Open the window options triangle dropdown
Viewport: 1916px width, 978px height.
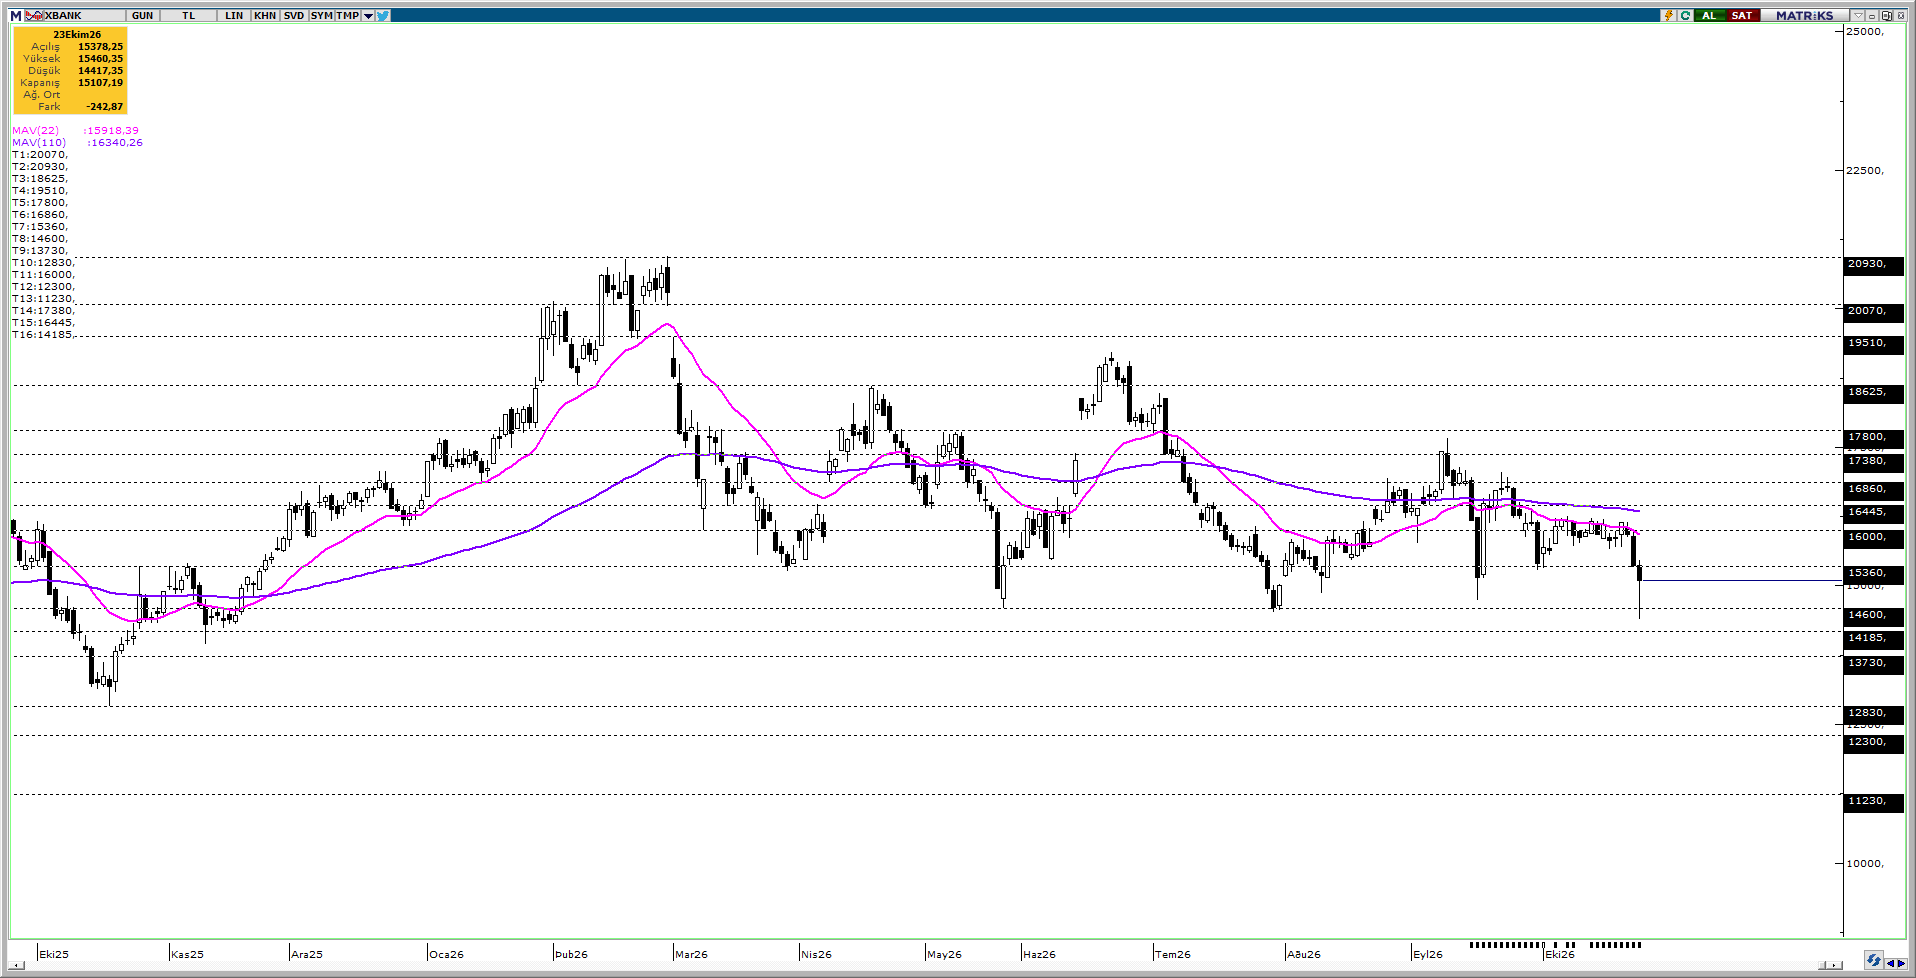(1858, 15)
